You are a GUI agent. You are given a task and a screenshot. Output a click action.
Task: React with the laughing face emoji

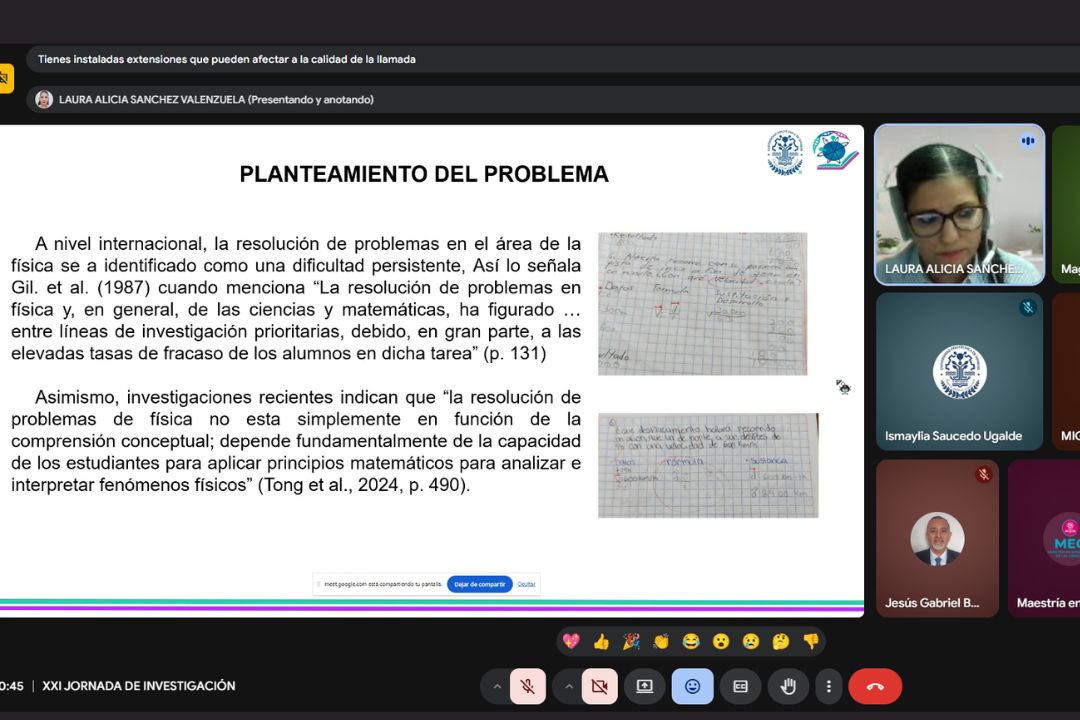(x=691, y=641)
